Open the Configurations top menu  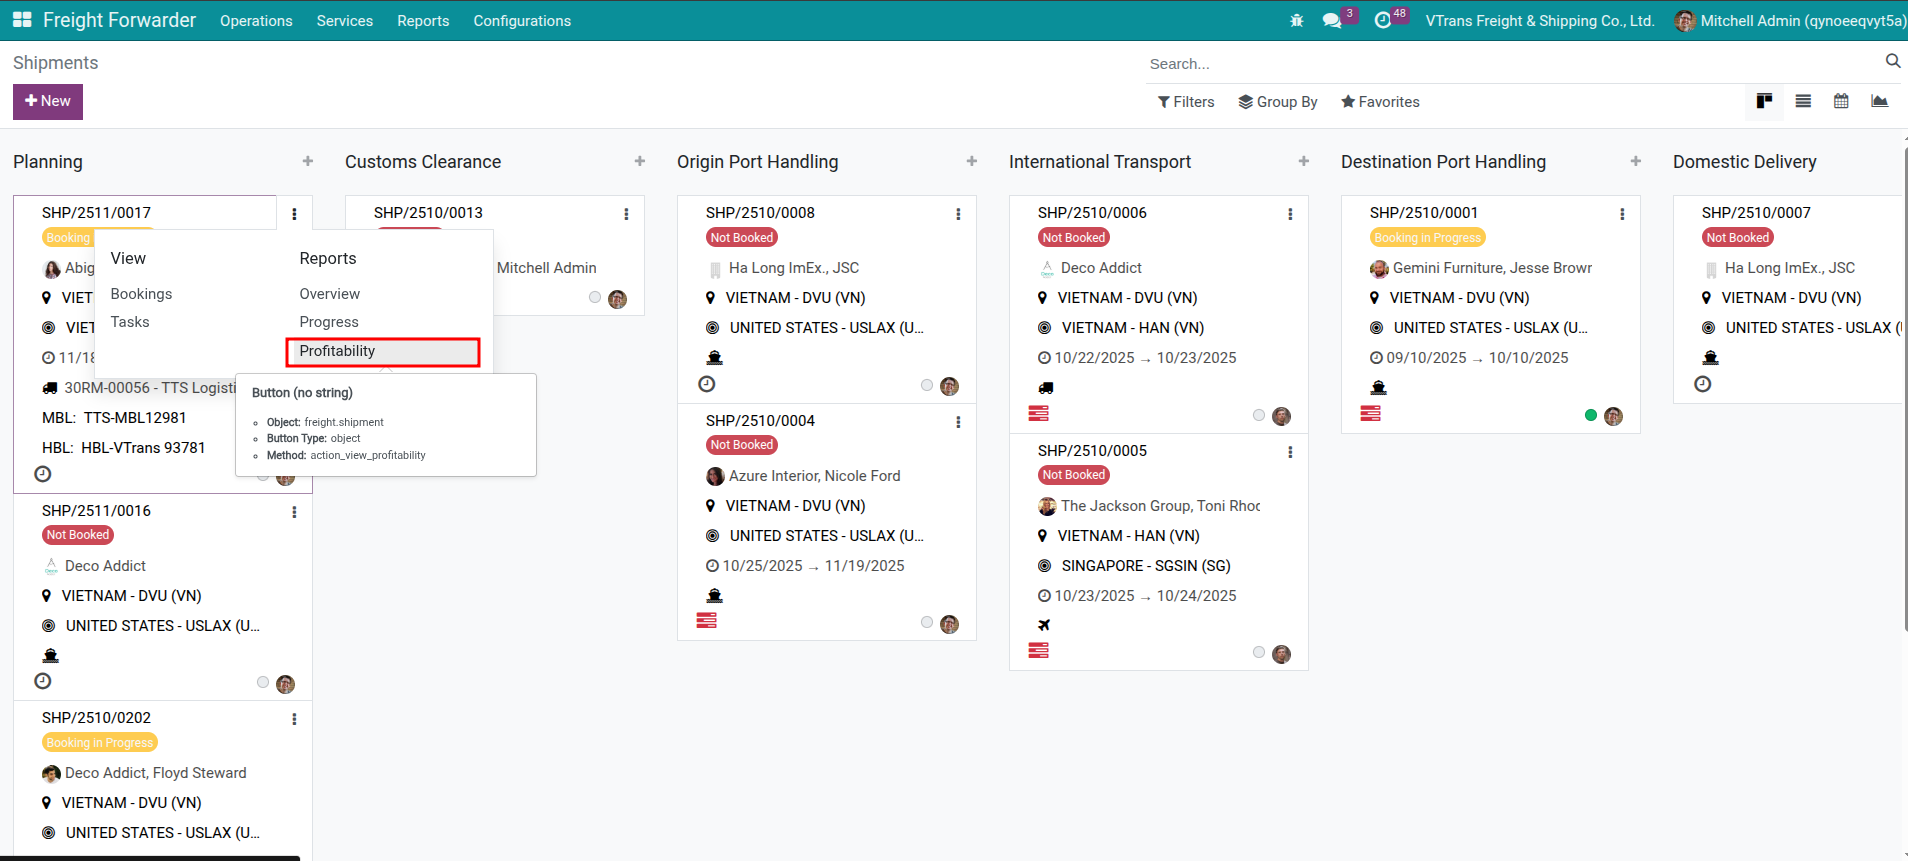(522, 21)
